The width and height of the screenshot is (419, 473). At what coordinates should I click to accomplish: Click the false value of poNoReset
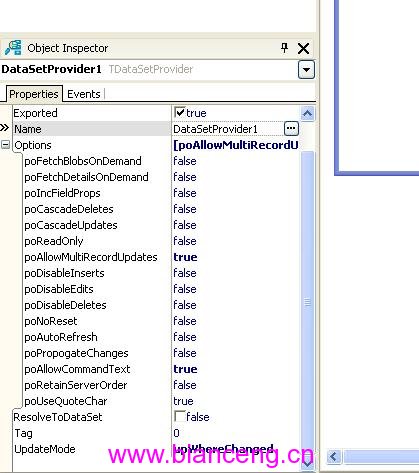point(185,321)
